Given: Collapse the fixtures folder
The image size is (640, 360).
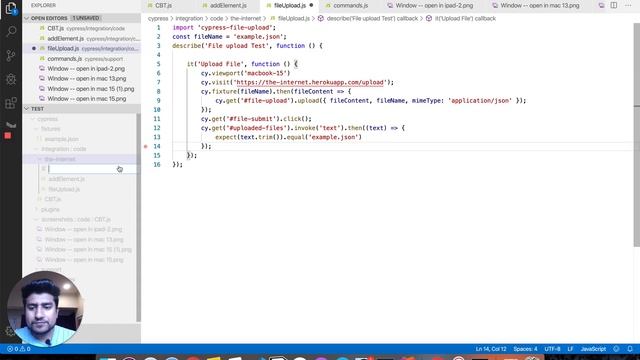Looking at the screenshot, I should tap(36, 129).
